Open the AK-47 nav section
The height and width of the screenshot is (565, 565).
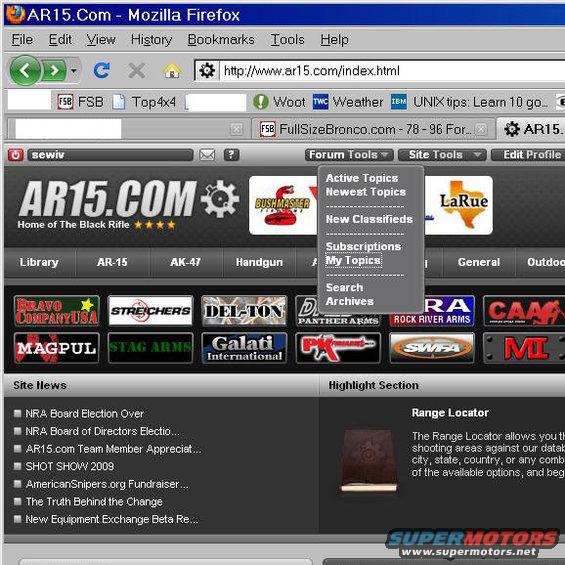coord(185,262)
